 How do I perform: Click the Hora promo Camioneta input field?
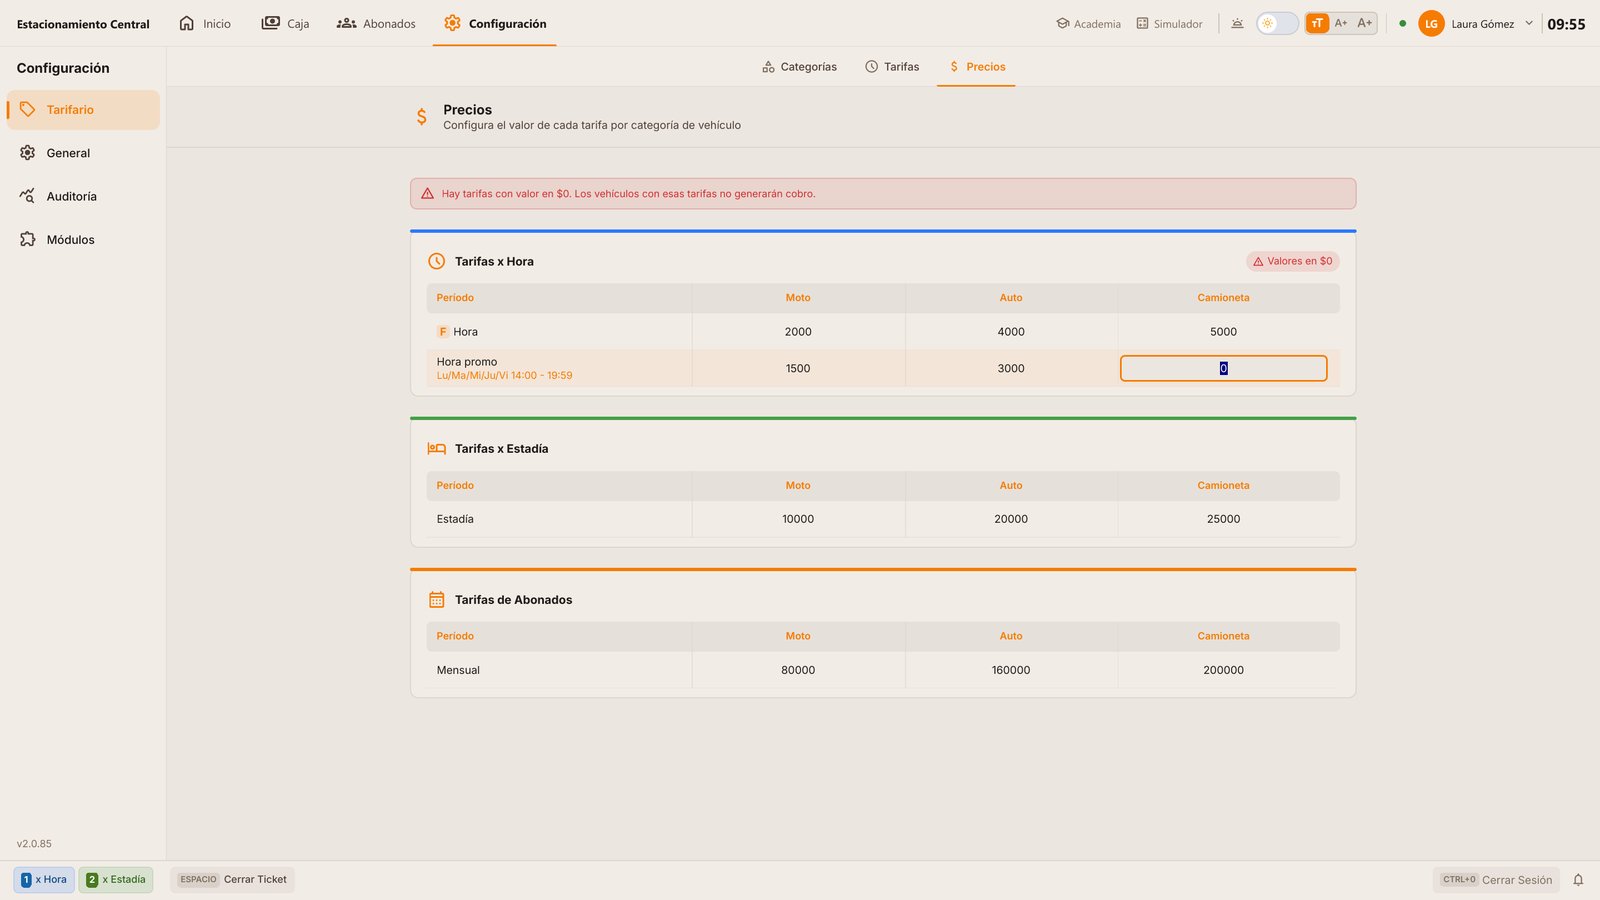[1223, 368]
